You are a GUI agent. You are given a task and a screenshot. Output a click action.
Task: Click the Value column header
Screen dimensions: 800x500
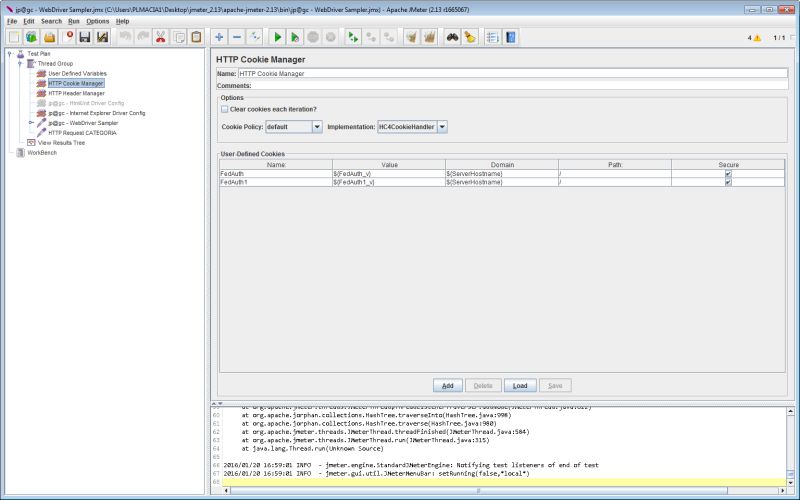click(x=389, y=165)
